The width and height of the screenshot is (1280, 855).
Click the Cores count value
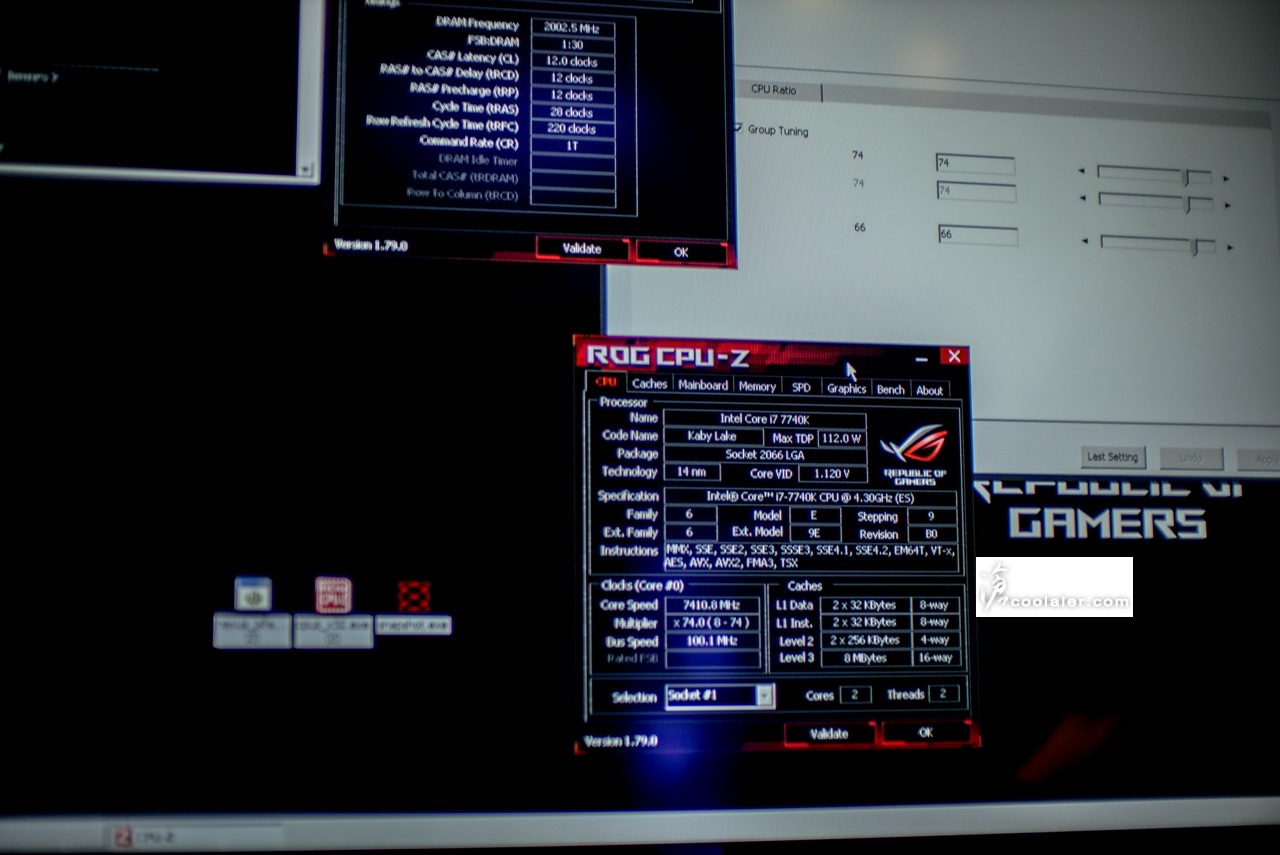(x=855, y=694)
